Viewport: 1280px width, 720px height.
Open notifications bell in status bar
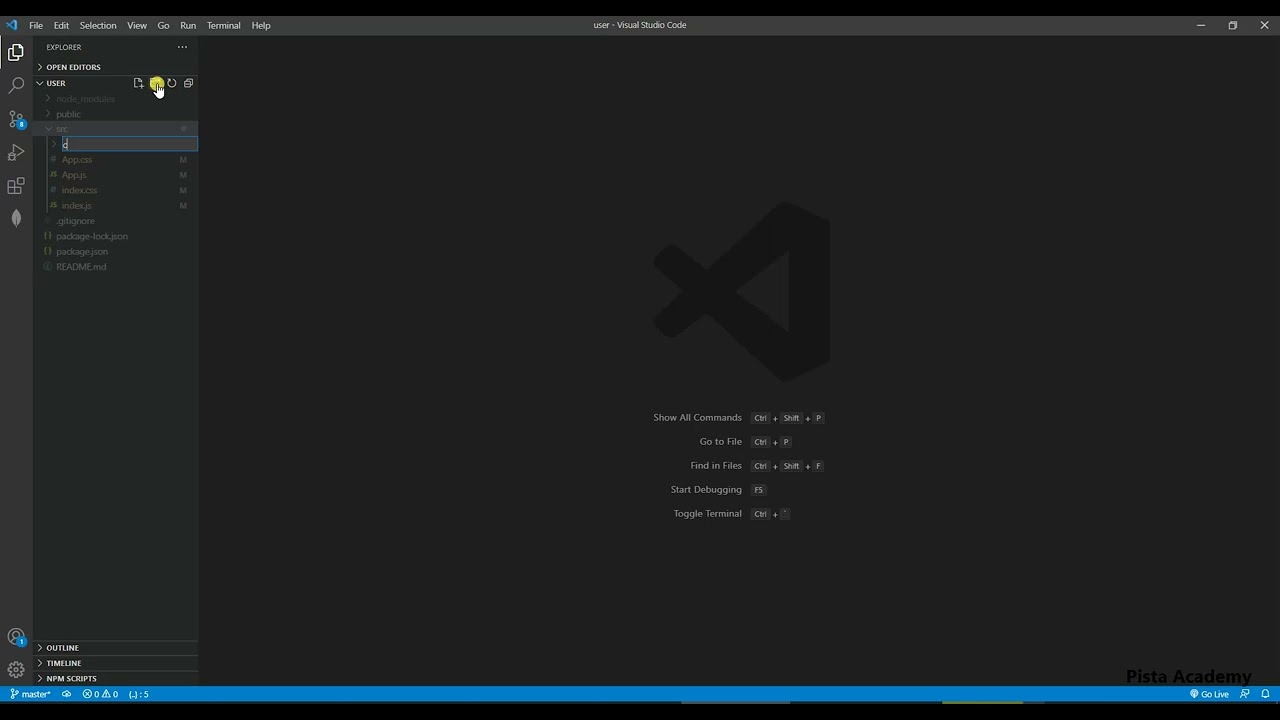(1265, 694)
